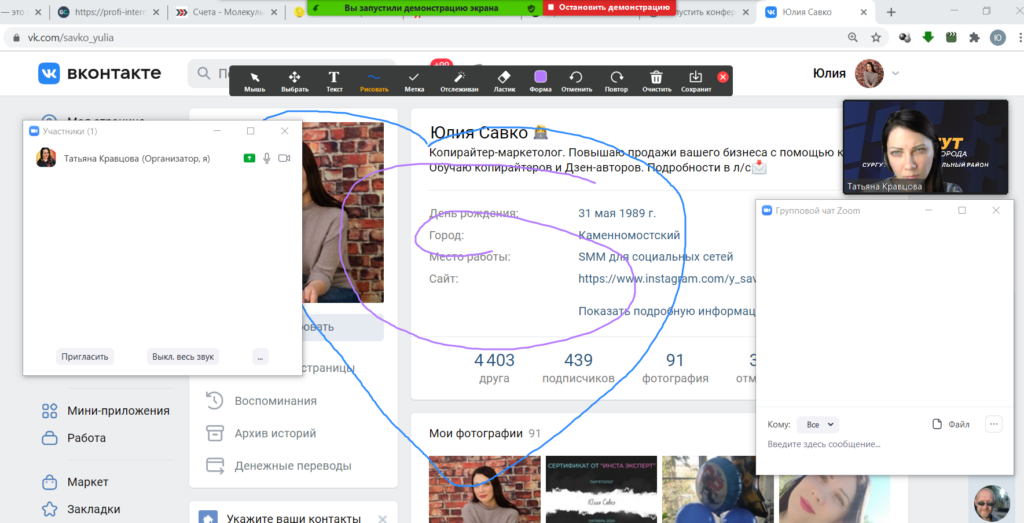Image resolution: width=1024 pixels, height=523 pixels.
Task: Open the clapperboard extension icon
Action: (x=951, y=38)
